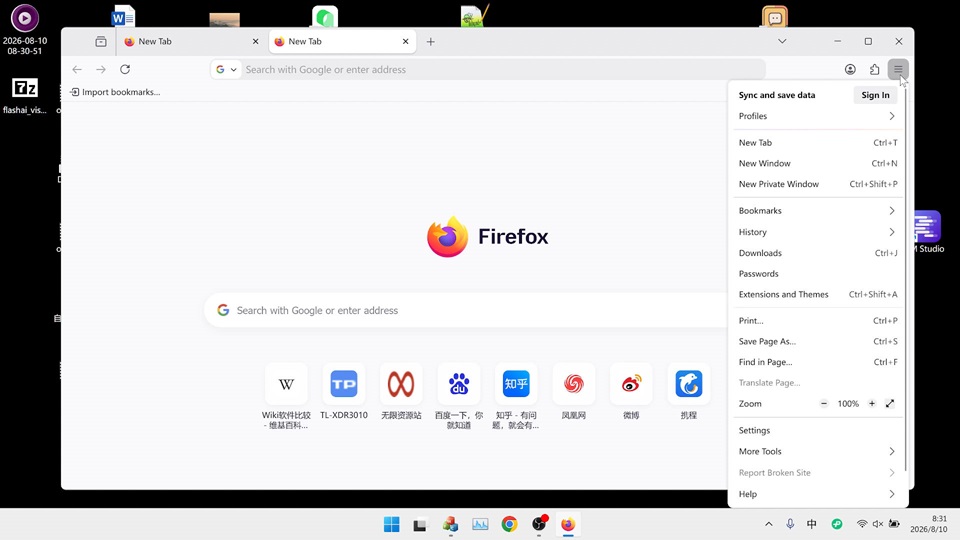Expand the More Tools submenu
The height and width of the screenshot is (540, 960).
[818, 451]
